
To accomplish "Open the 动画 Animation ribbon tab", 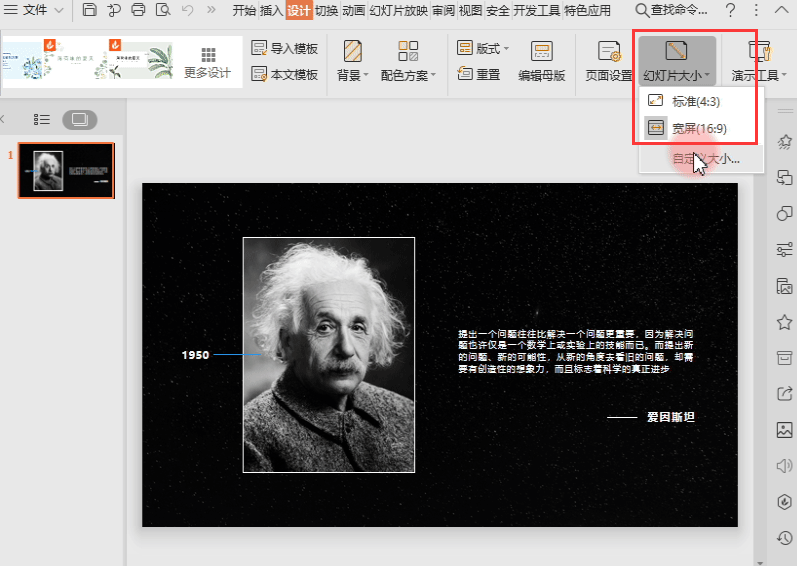I will point(353,11).
